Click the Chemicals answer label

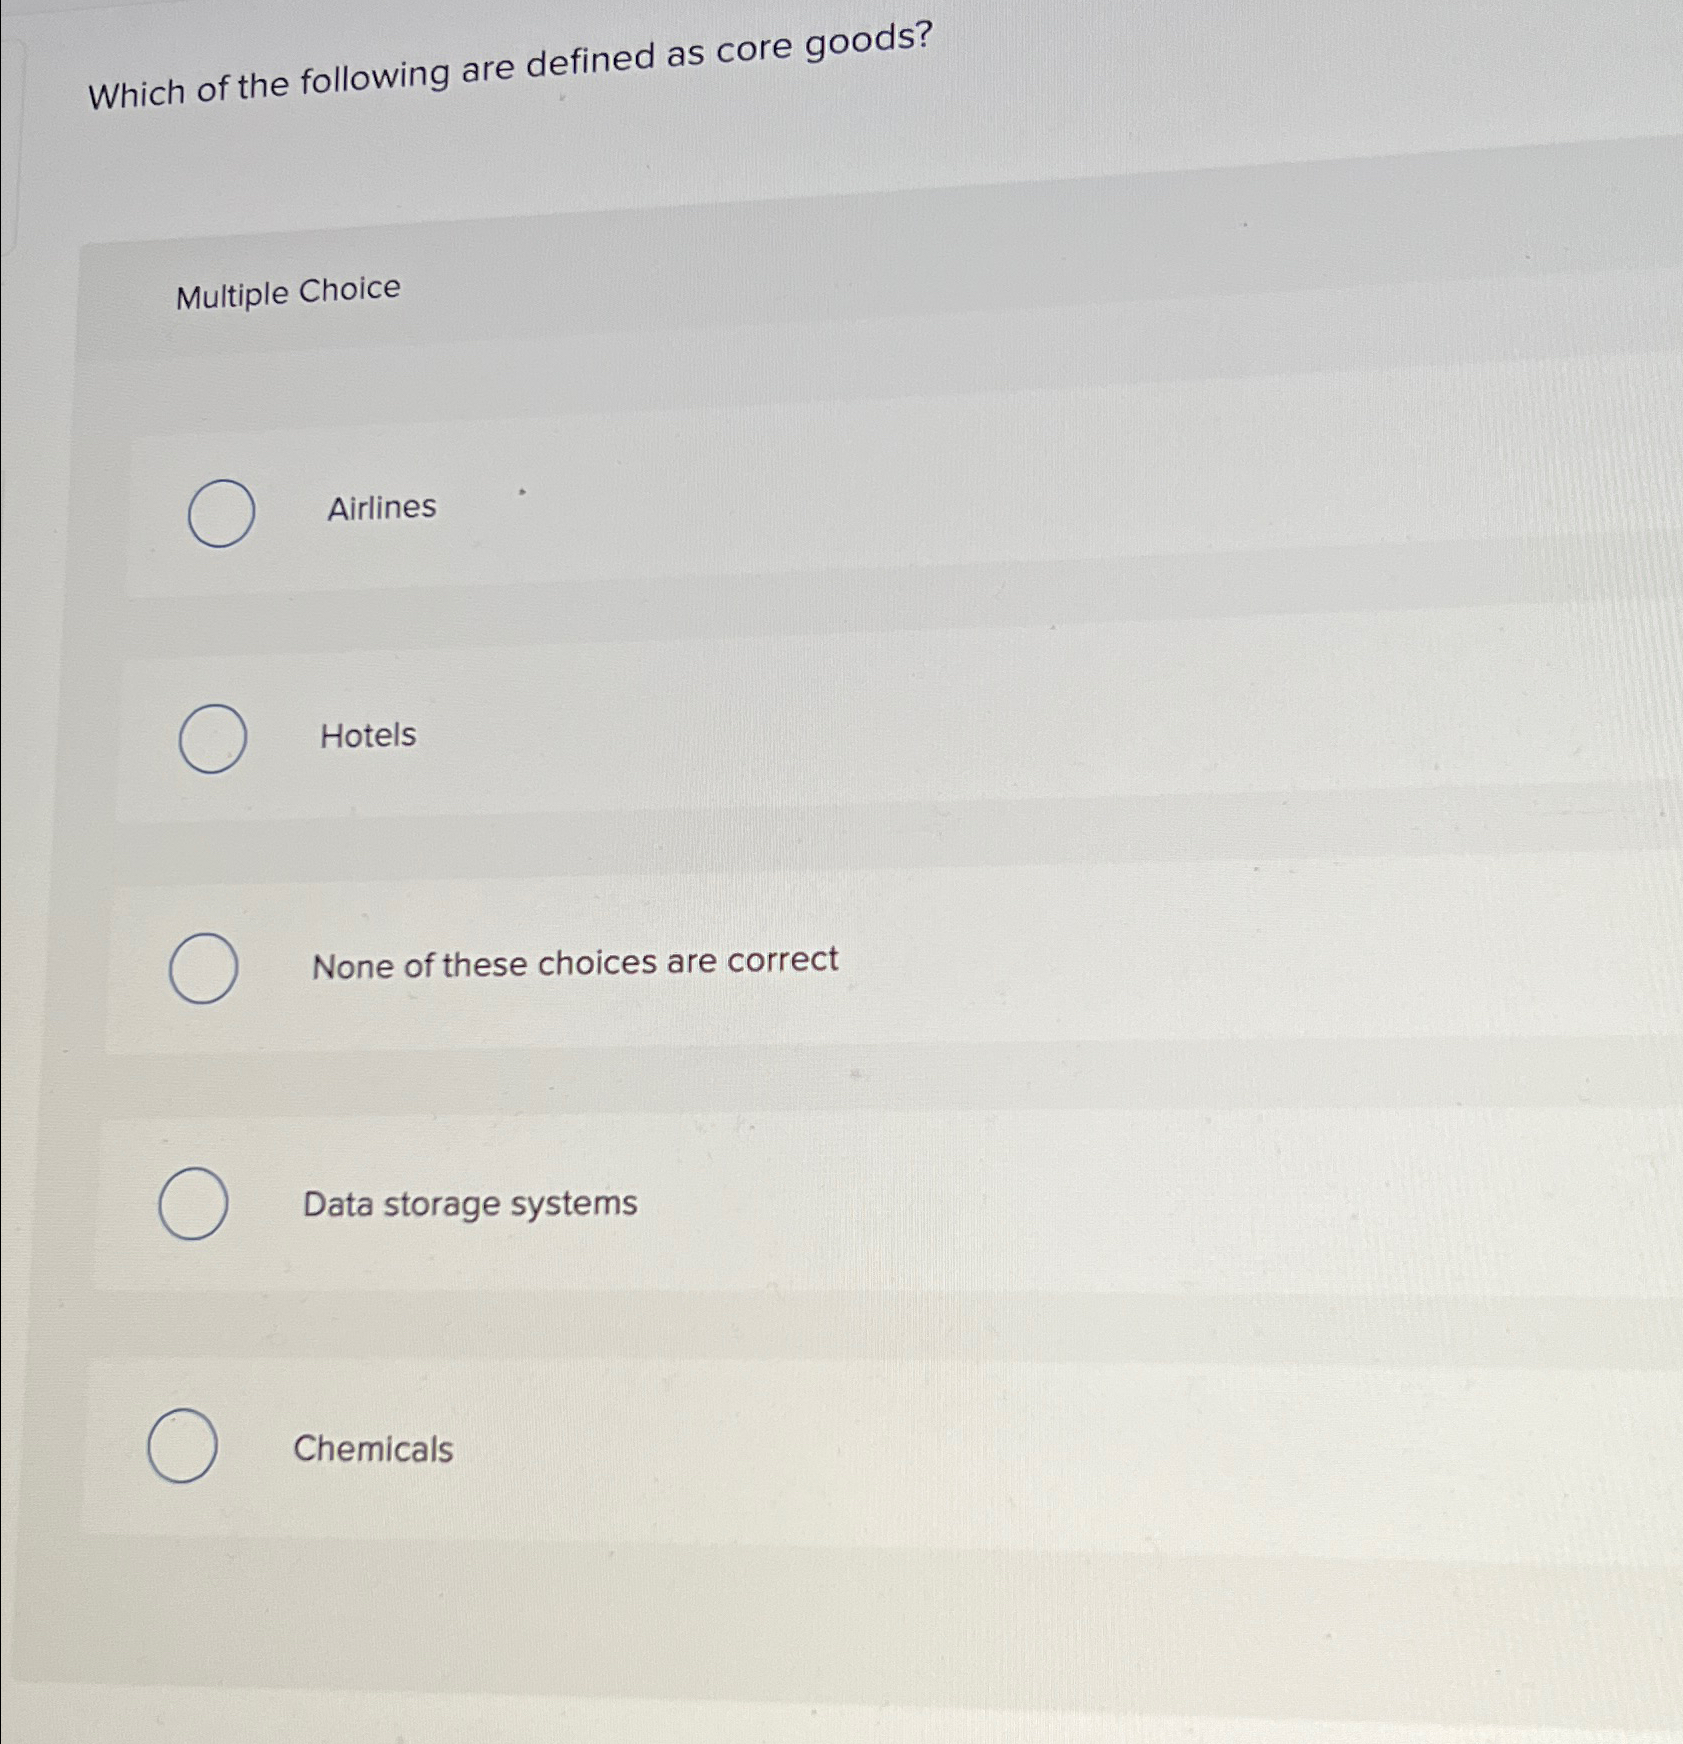pos(373,1449)
